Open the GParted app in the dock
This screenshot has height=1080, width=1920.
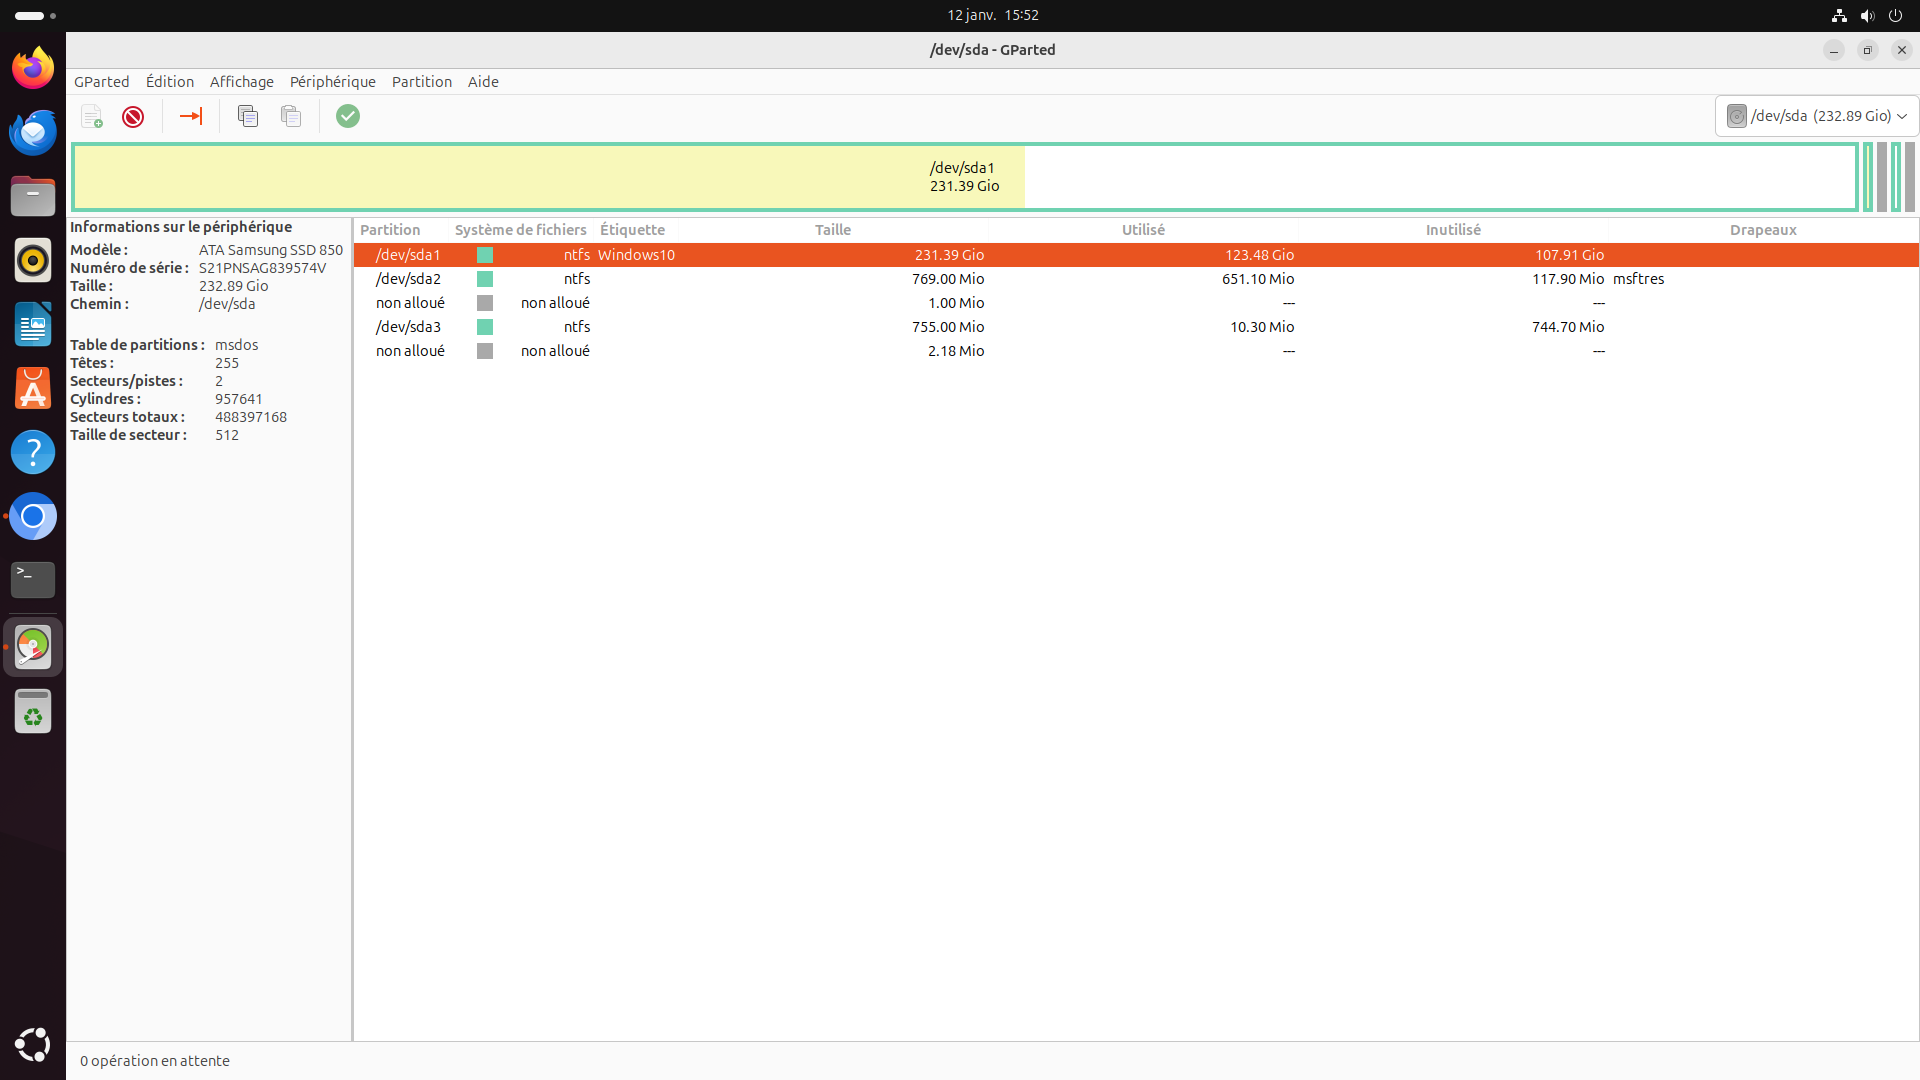(x=33, y=647)
